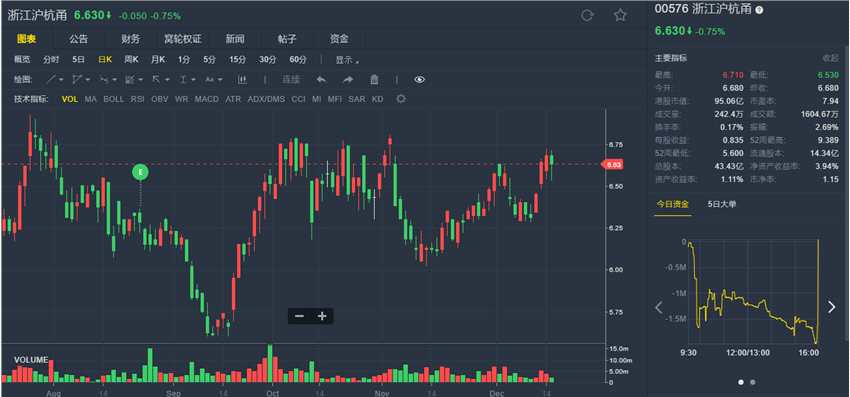The width and height of the screenshot is (850, 397).
Task: Expand the text tool dropdown arrow
Action: 220,80
